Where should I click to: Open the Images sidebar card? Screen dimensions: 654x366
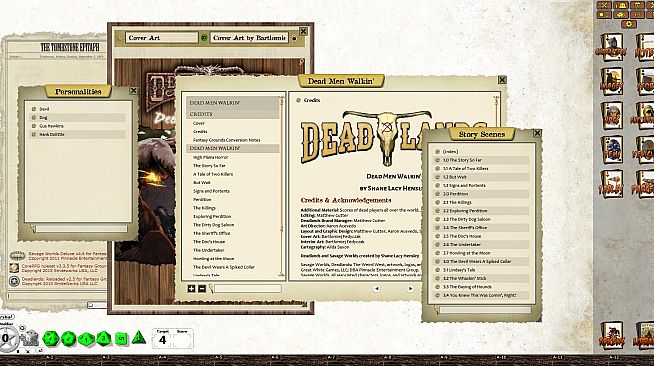(x=611, y=82)
